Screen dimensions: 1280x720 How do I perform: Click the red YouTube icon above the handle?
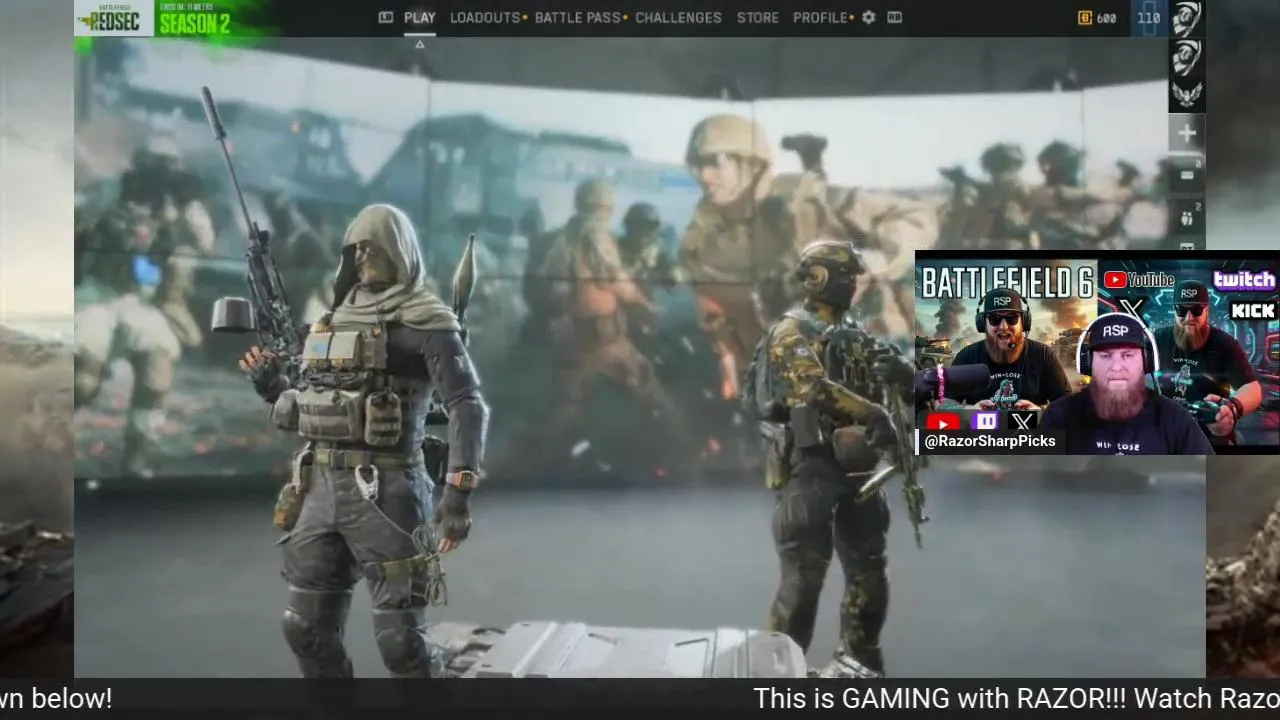coord(943,421)
